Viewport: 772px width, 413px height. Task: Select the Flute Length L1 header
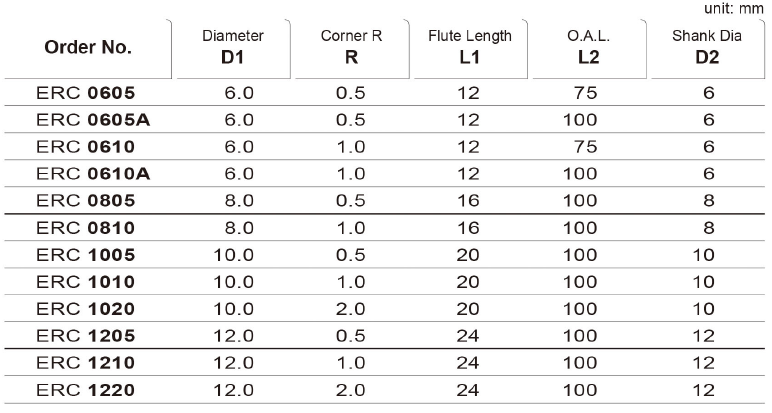point(470,47)
